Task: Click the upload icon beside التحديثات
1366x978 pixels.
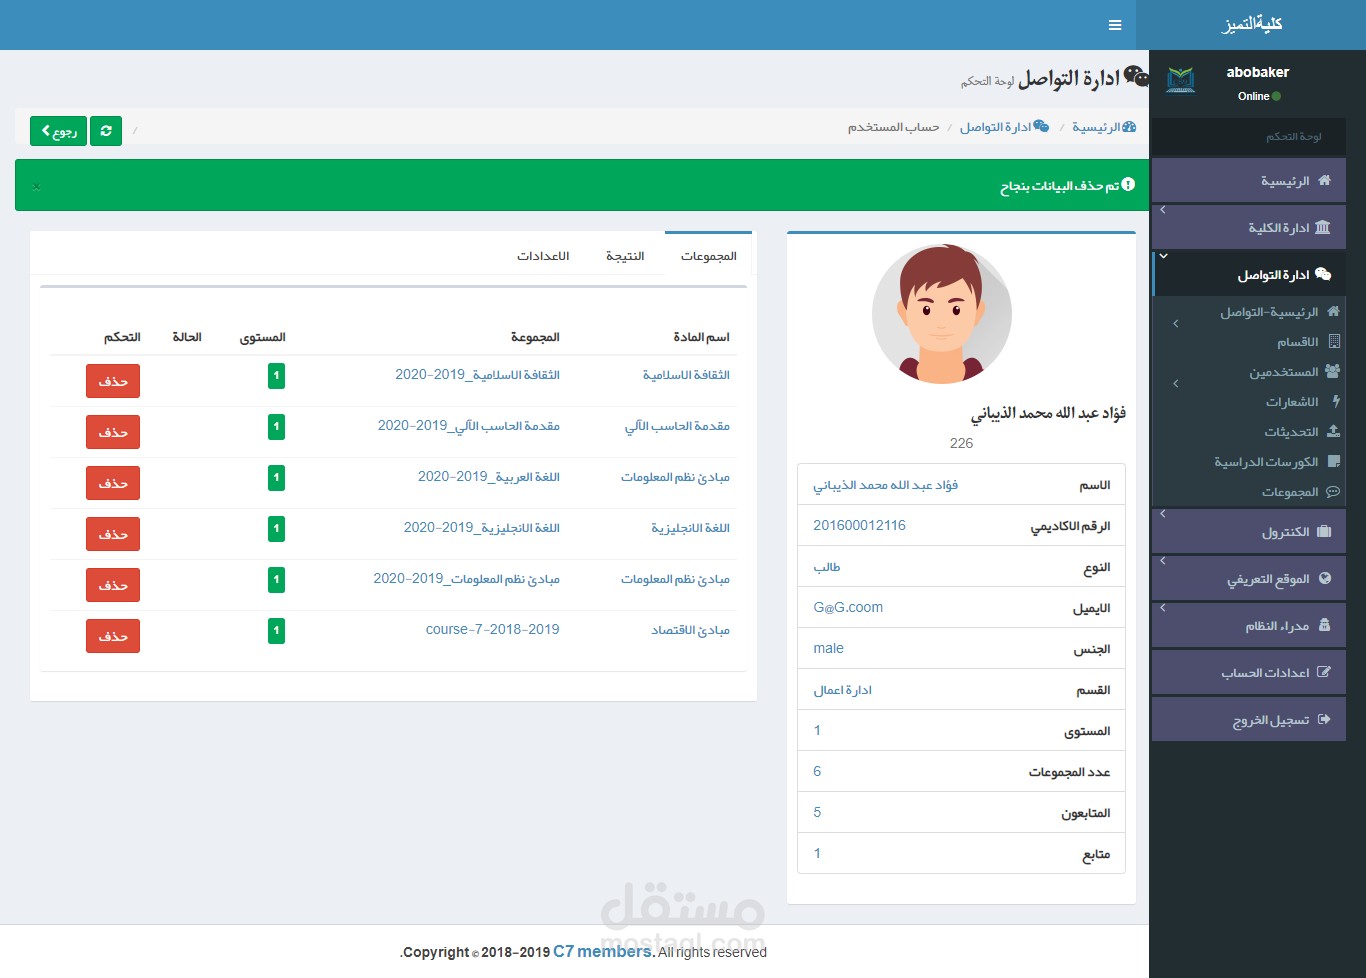Action: (1334, 431)
